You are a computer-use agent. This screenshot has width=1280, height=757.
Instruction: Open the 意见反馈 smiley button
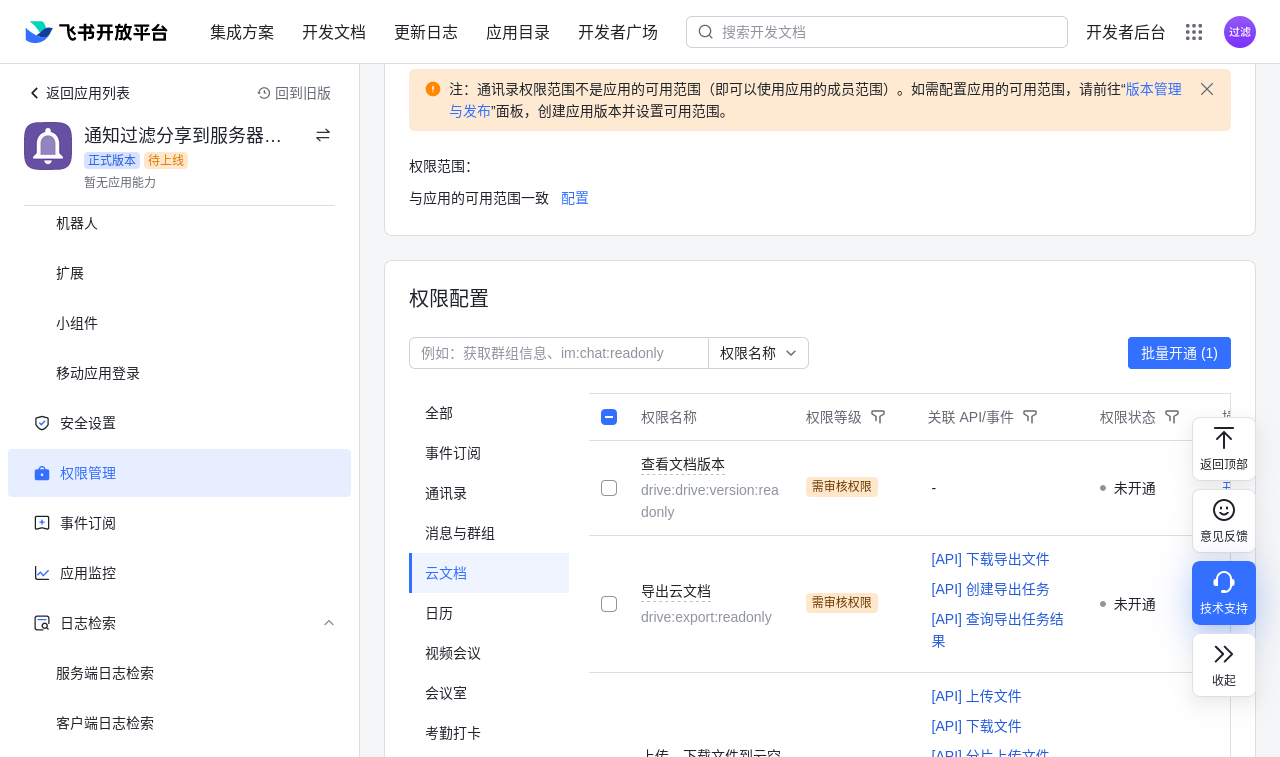pos(1224,521)
